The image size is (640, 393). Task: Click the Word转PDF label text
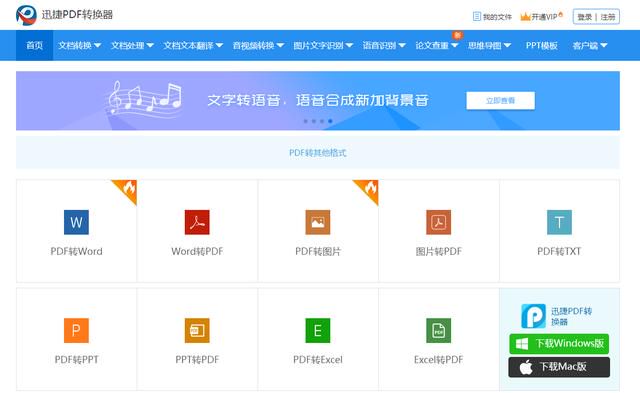click(197, 251)
